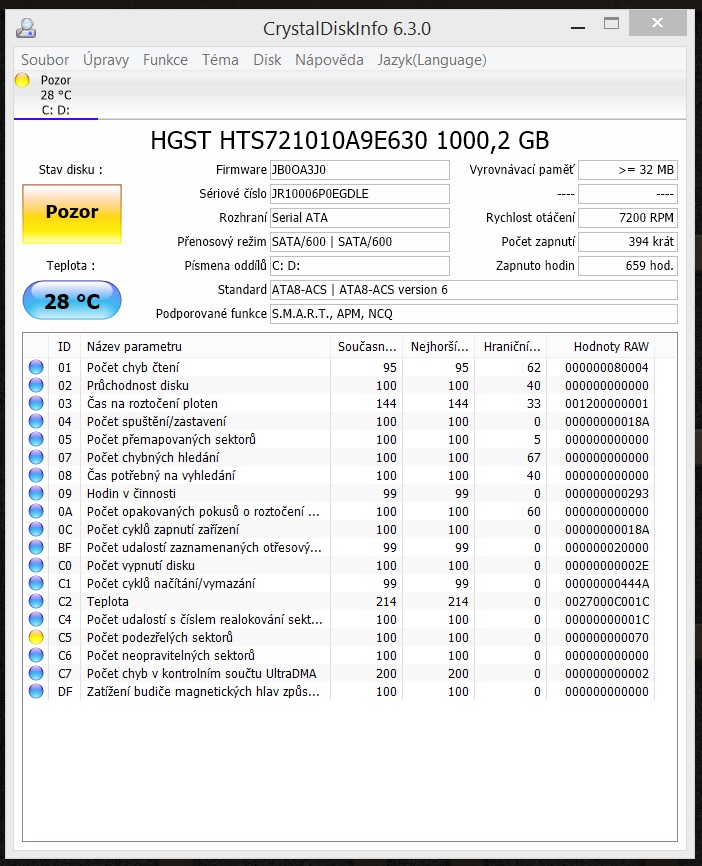The image size is (702, 866).
Task: Click blue status orb for row DF
Action: pyautogui.click(x=36, y=692)
